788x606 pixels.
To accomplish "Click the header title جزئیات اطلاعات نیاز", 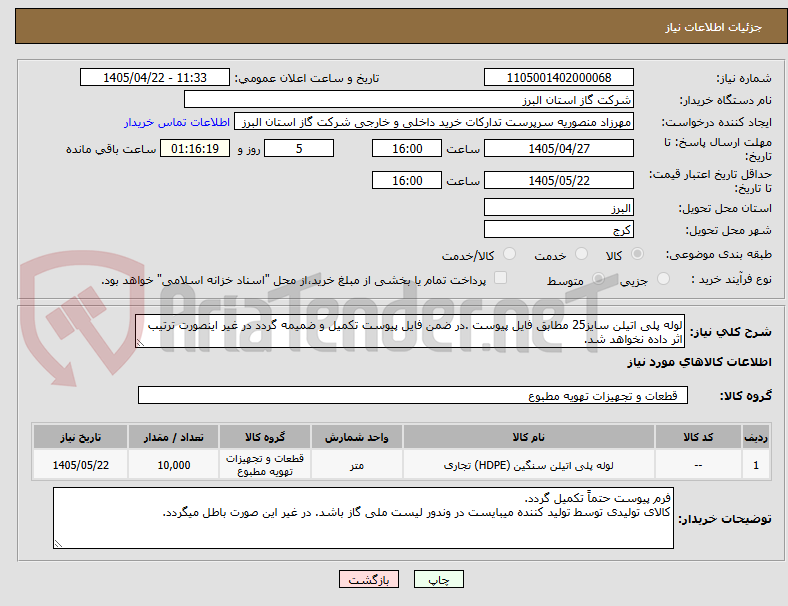I will [x=714, y=27].
